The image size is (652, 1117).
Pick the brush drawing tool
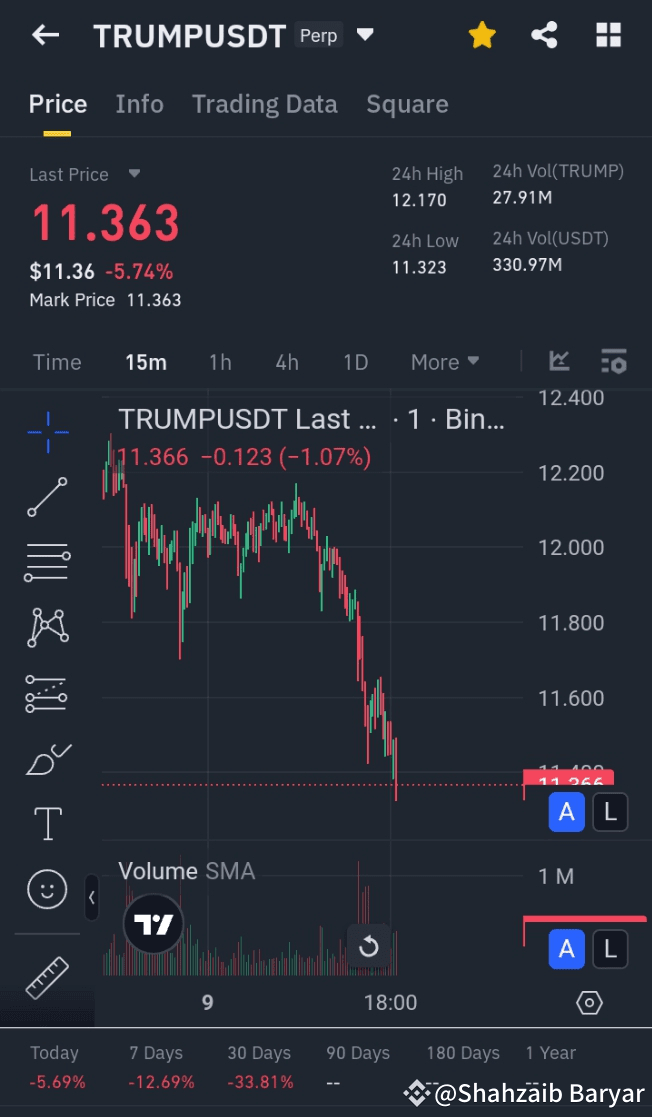[x=48, y=759]
